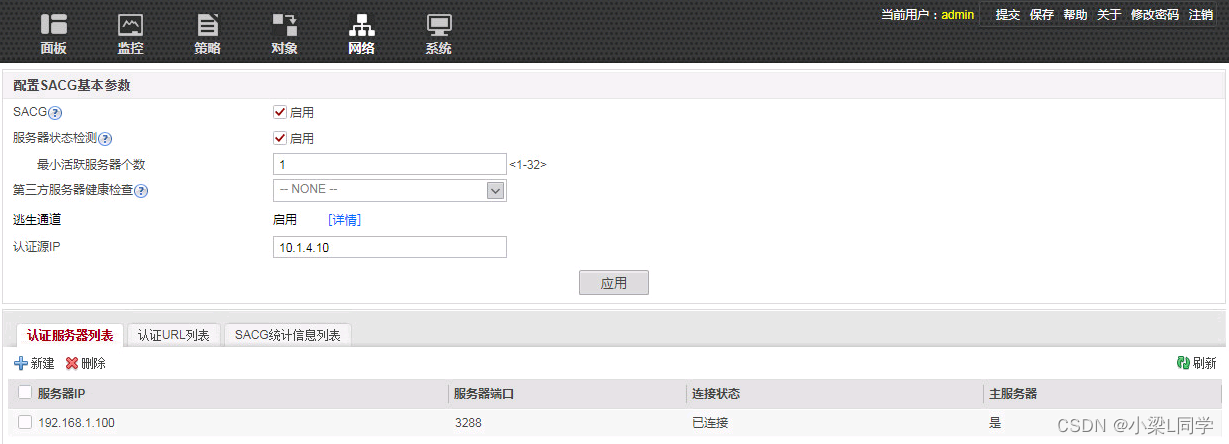Open the 帮助 top bar link
Viewport: 1229px width, 444px height.
tap(1075, 15)
